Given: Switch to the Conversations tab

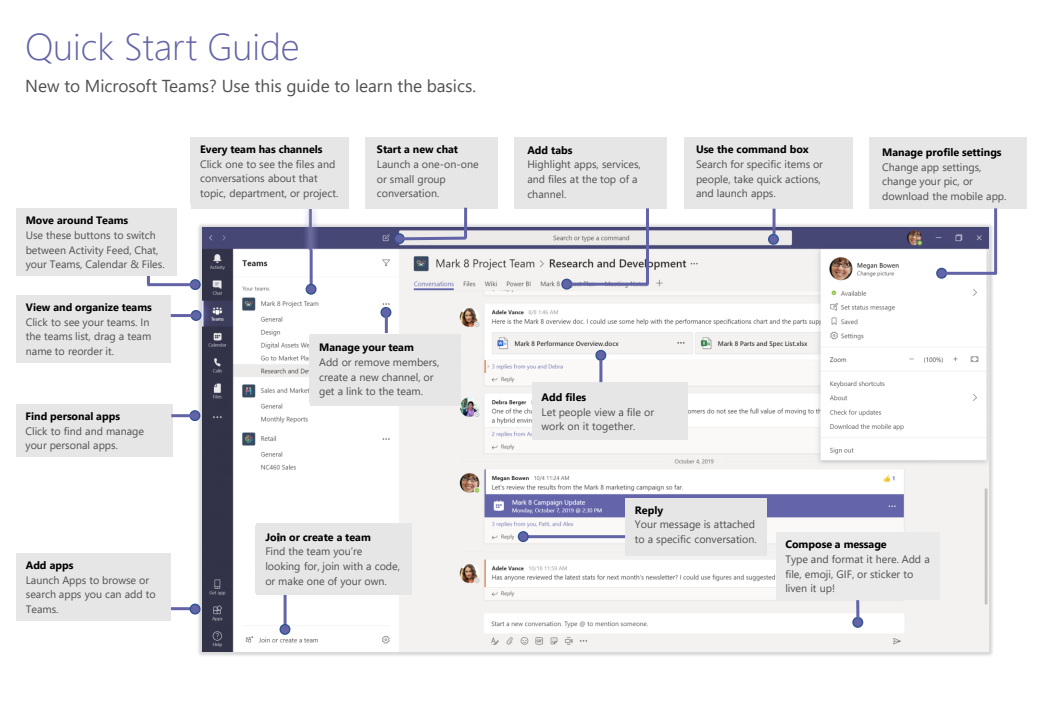Looking at the screenshot, I should click(x=434, y=284).
